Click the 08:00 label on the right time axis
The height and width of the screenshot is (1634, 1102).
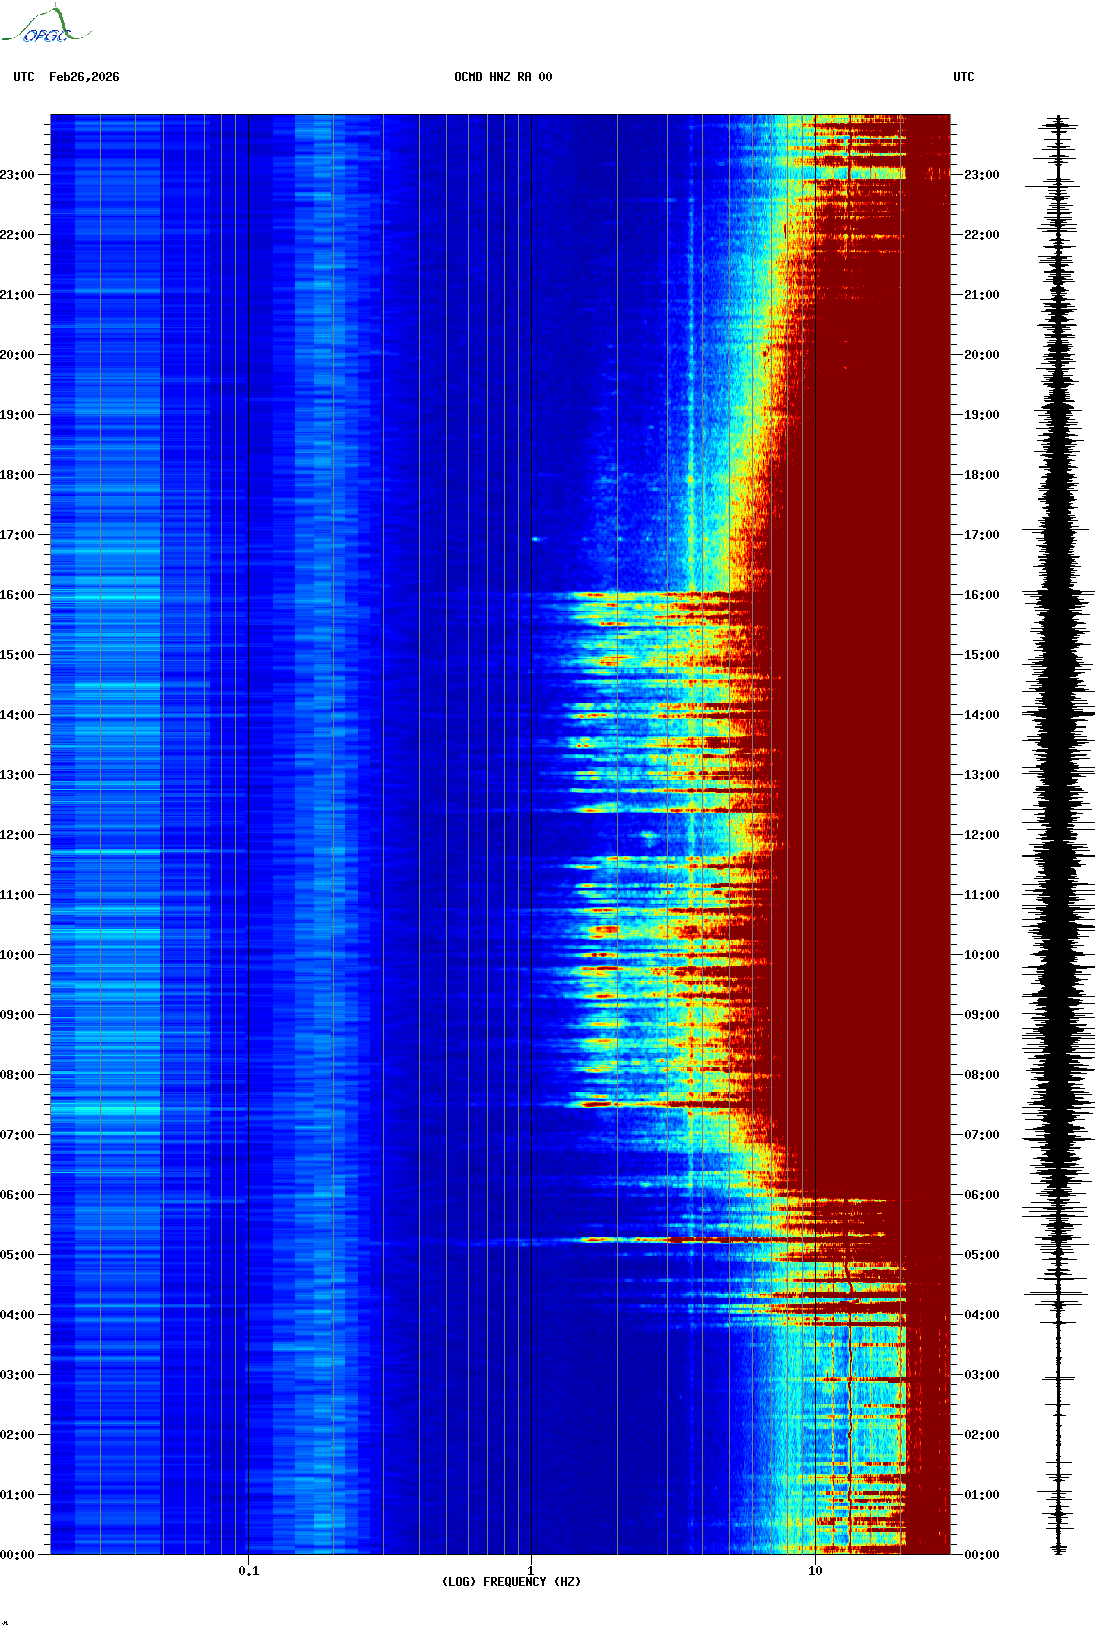(982, 1075)
